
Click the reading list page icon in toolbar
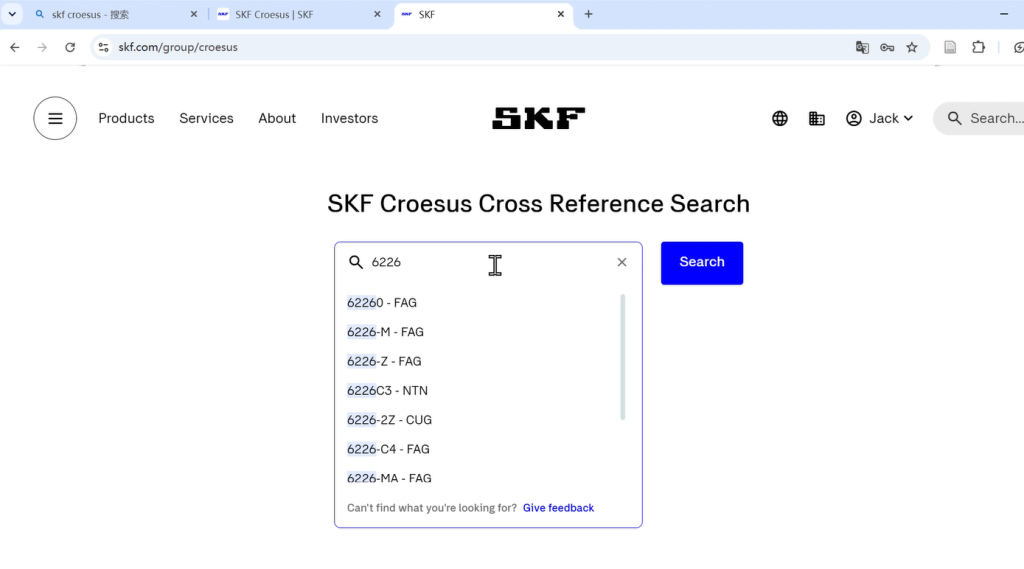(950, 47)
